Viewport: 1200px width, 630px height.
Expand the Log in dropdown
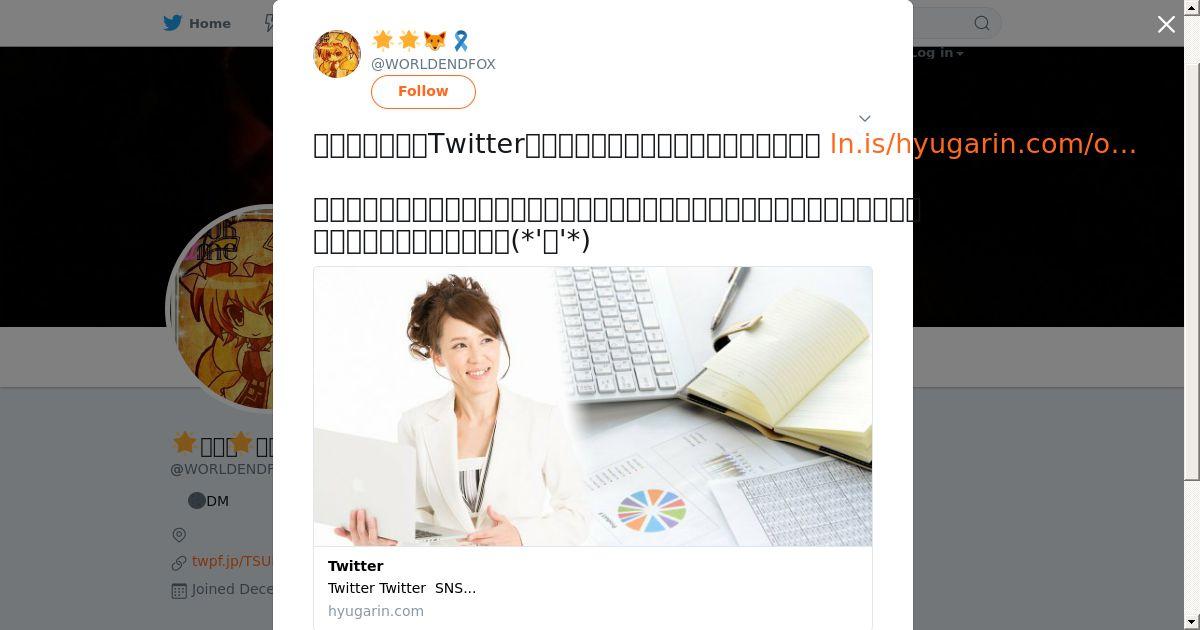coord(938,53)
